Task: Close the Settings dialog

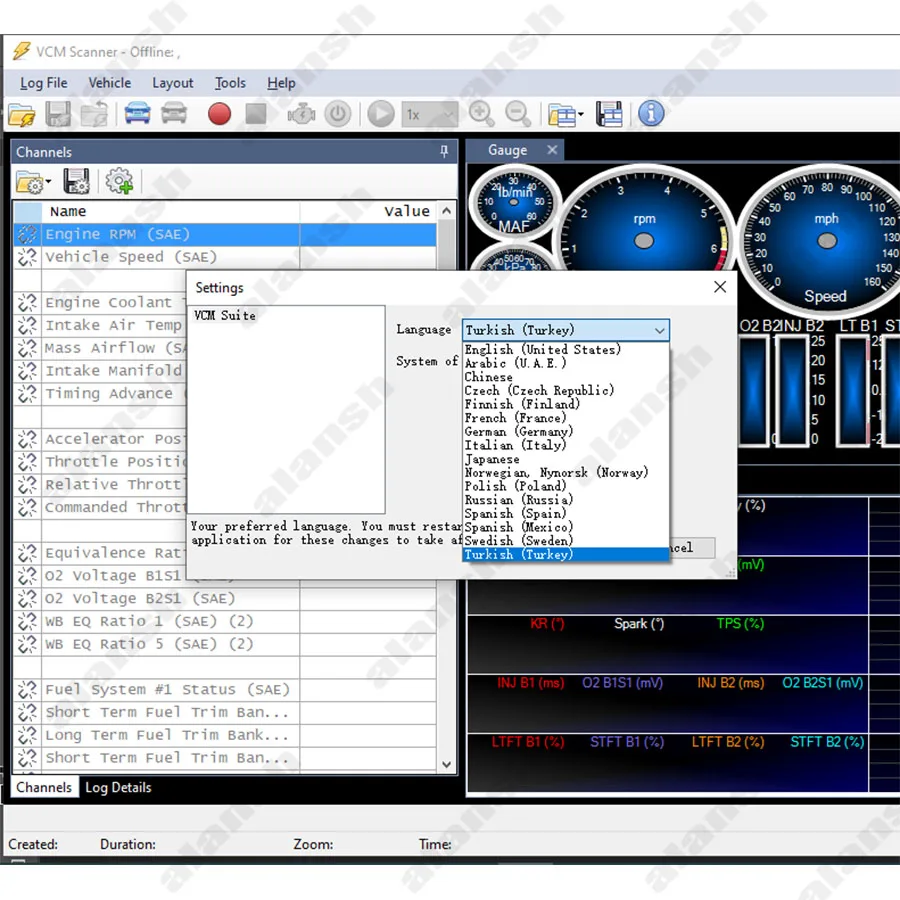Action: [720, 287]
